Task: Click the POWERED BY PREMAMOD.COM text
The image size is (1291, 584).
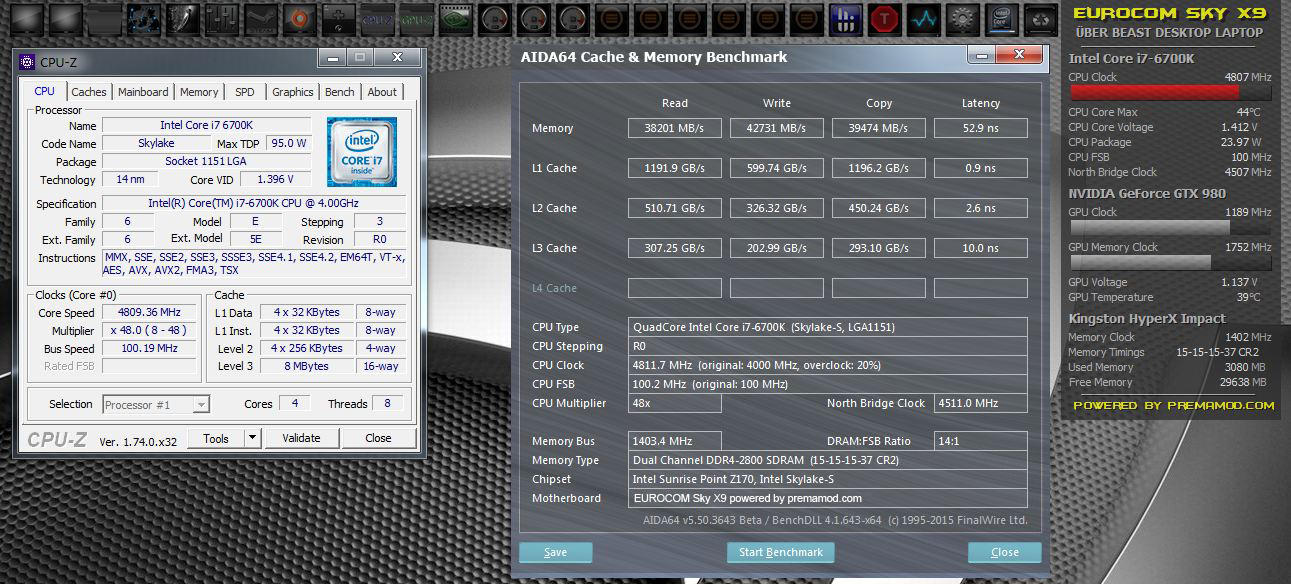Action: [1174, 405]
